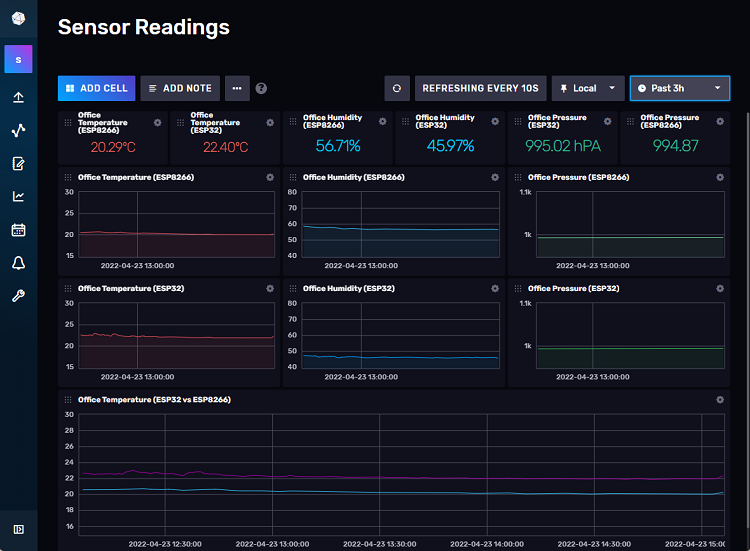The width and height of the screenshot is (750, 551).
Task: Grab drag handle of Office Humidity (ESP32) graph
Action: coord(293,288)
